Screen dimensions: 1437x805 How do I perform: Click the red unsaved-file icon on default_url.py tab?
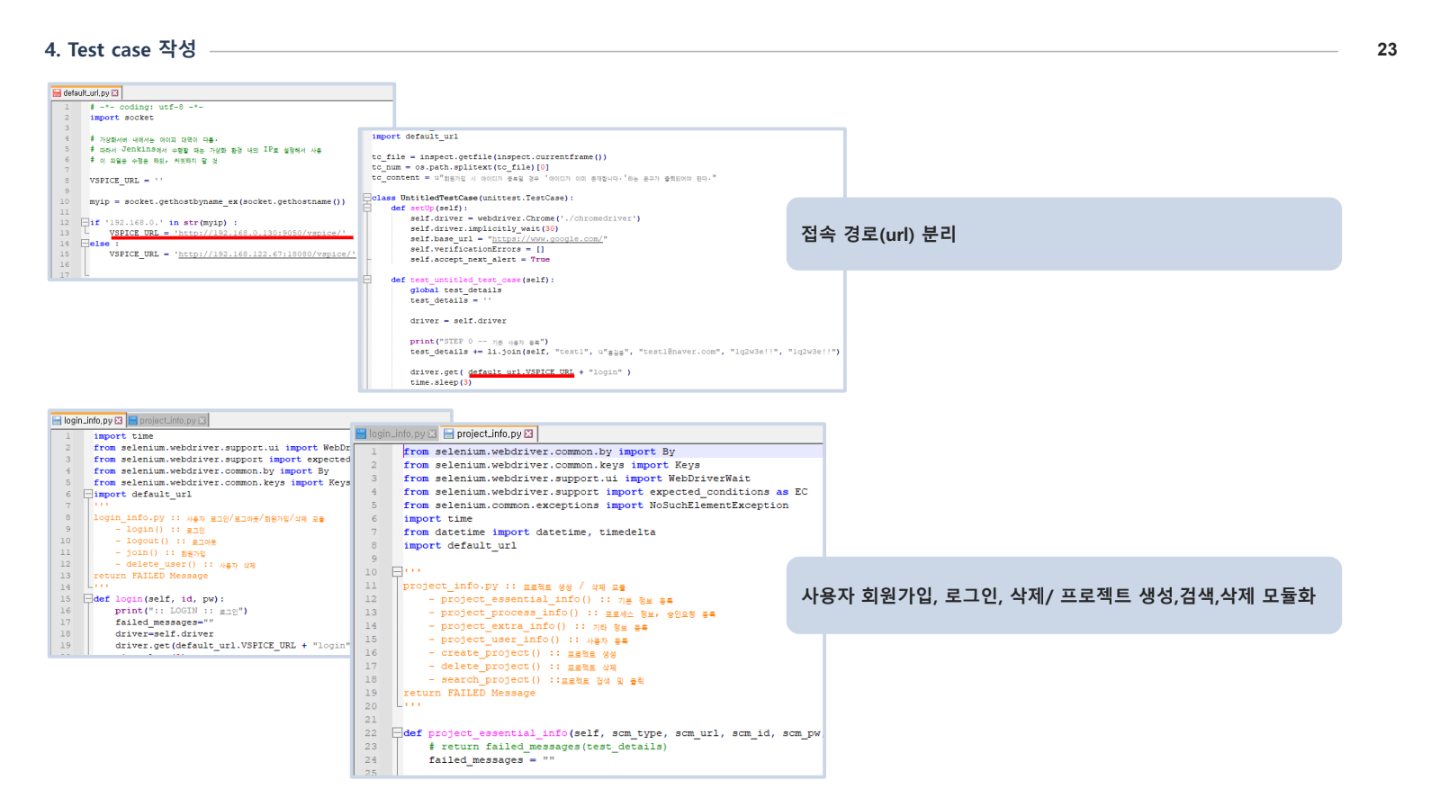coord(56,91)
